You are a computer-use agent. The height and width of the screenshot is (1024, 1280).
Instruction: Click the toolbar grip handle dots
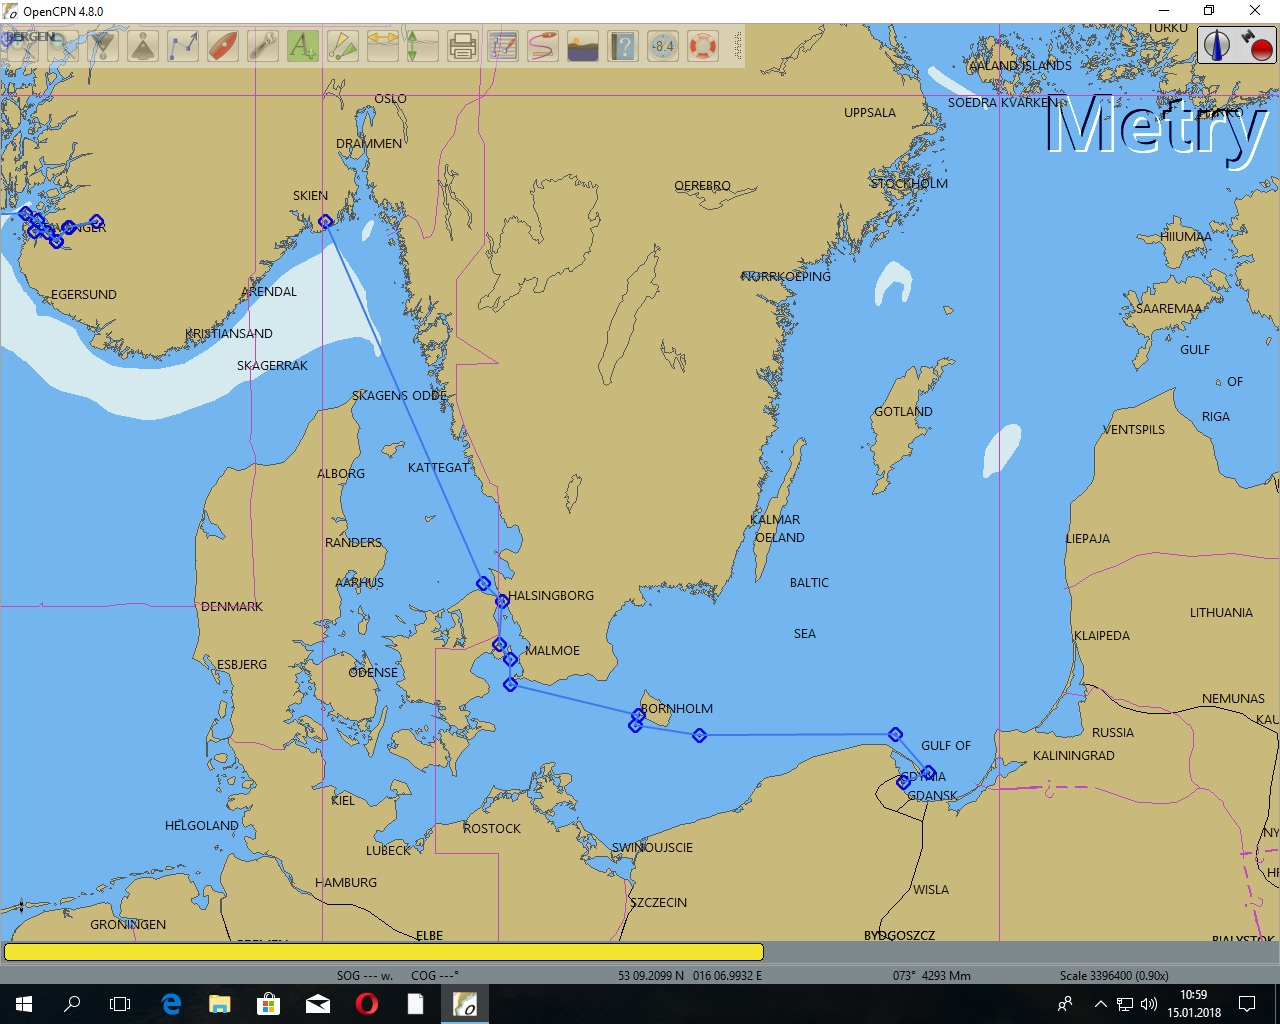738,46
